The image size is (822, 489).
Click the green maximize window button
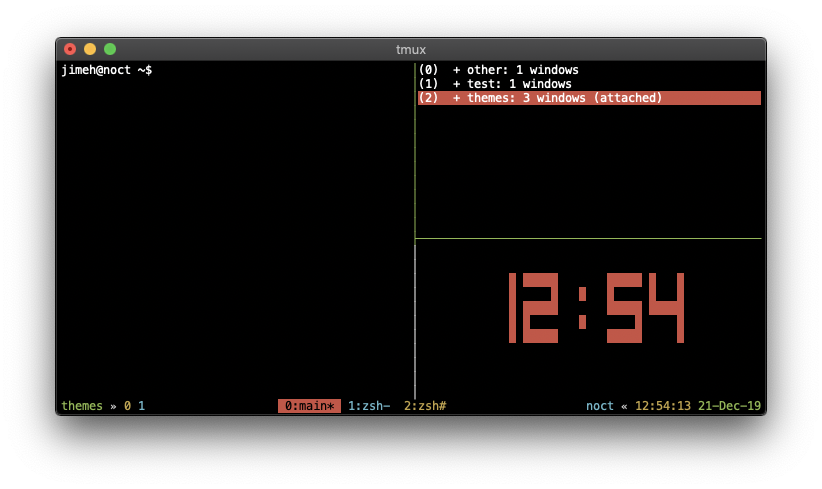coord(110,49)
